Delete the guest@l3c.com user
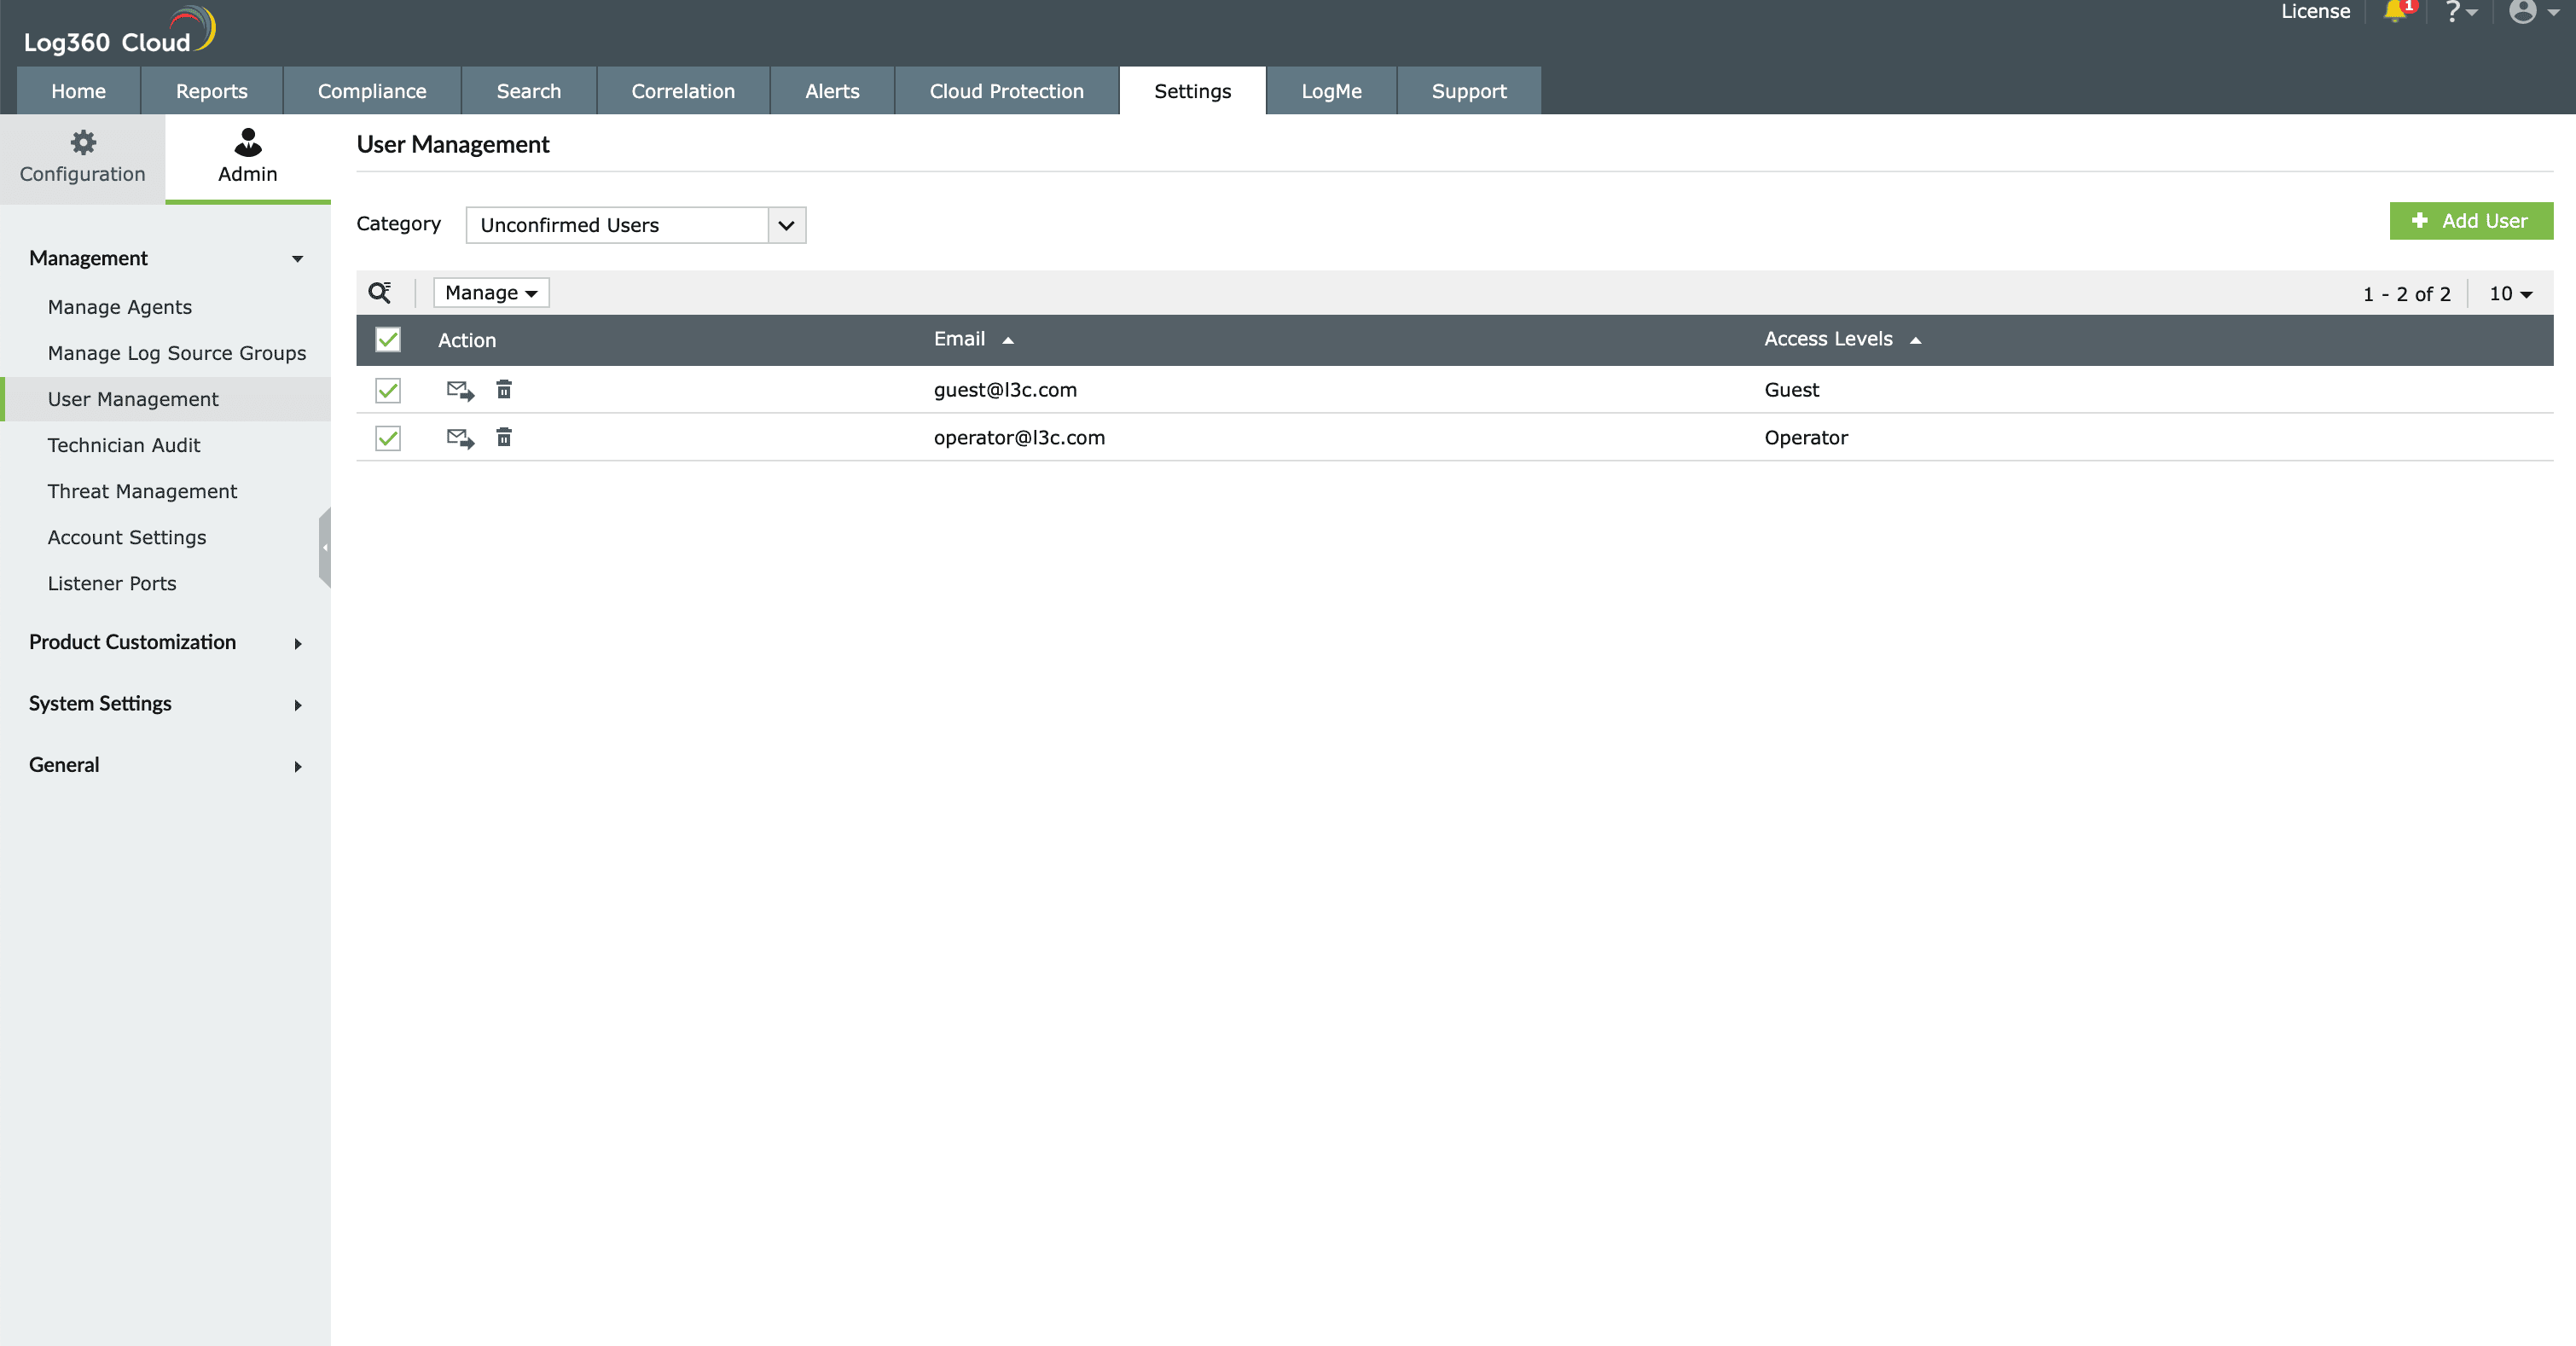This screenshot has height=1346, width=2576. pos(504,390)
